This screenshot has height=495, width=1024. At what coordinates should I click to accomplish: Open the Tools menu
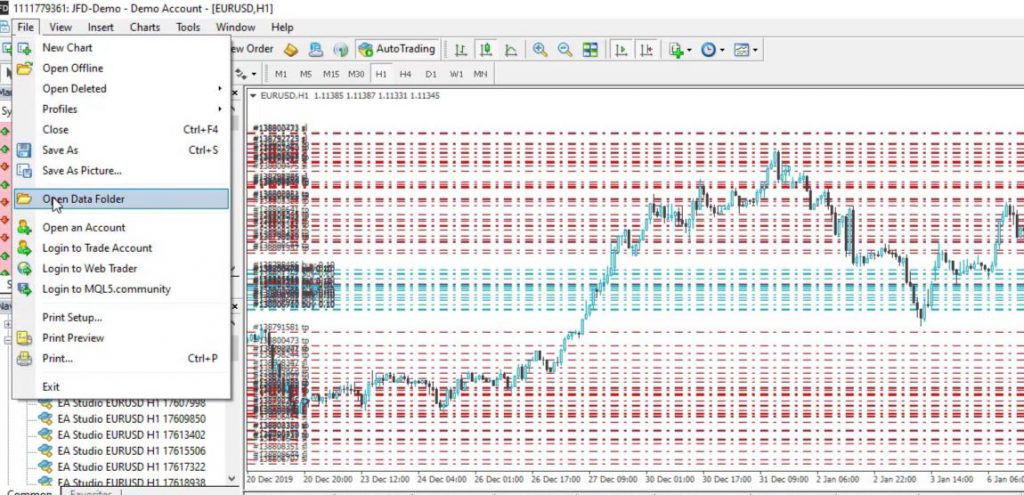(188, 27)
